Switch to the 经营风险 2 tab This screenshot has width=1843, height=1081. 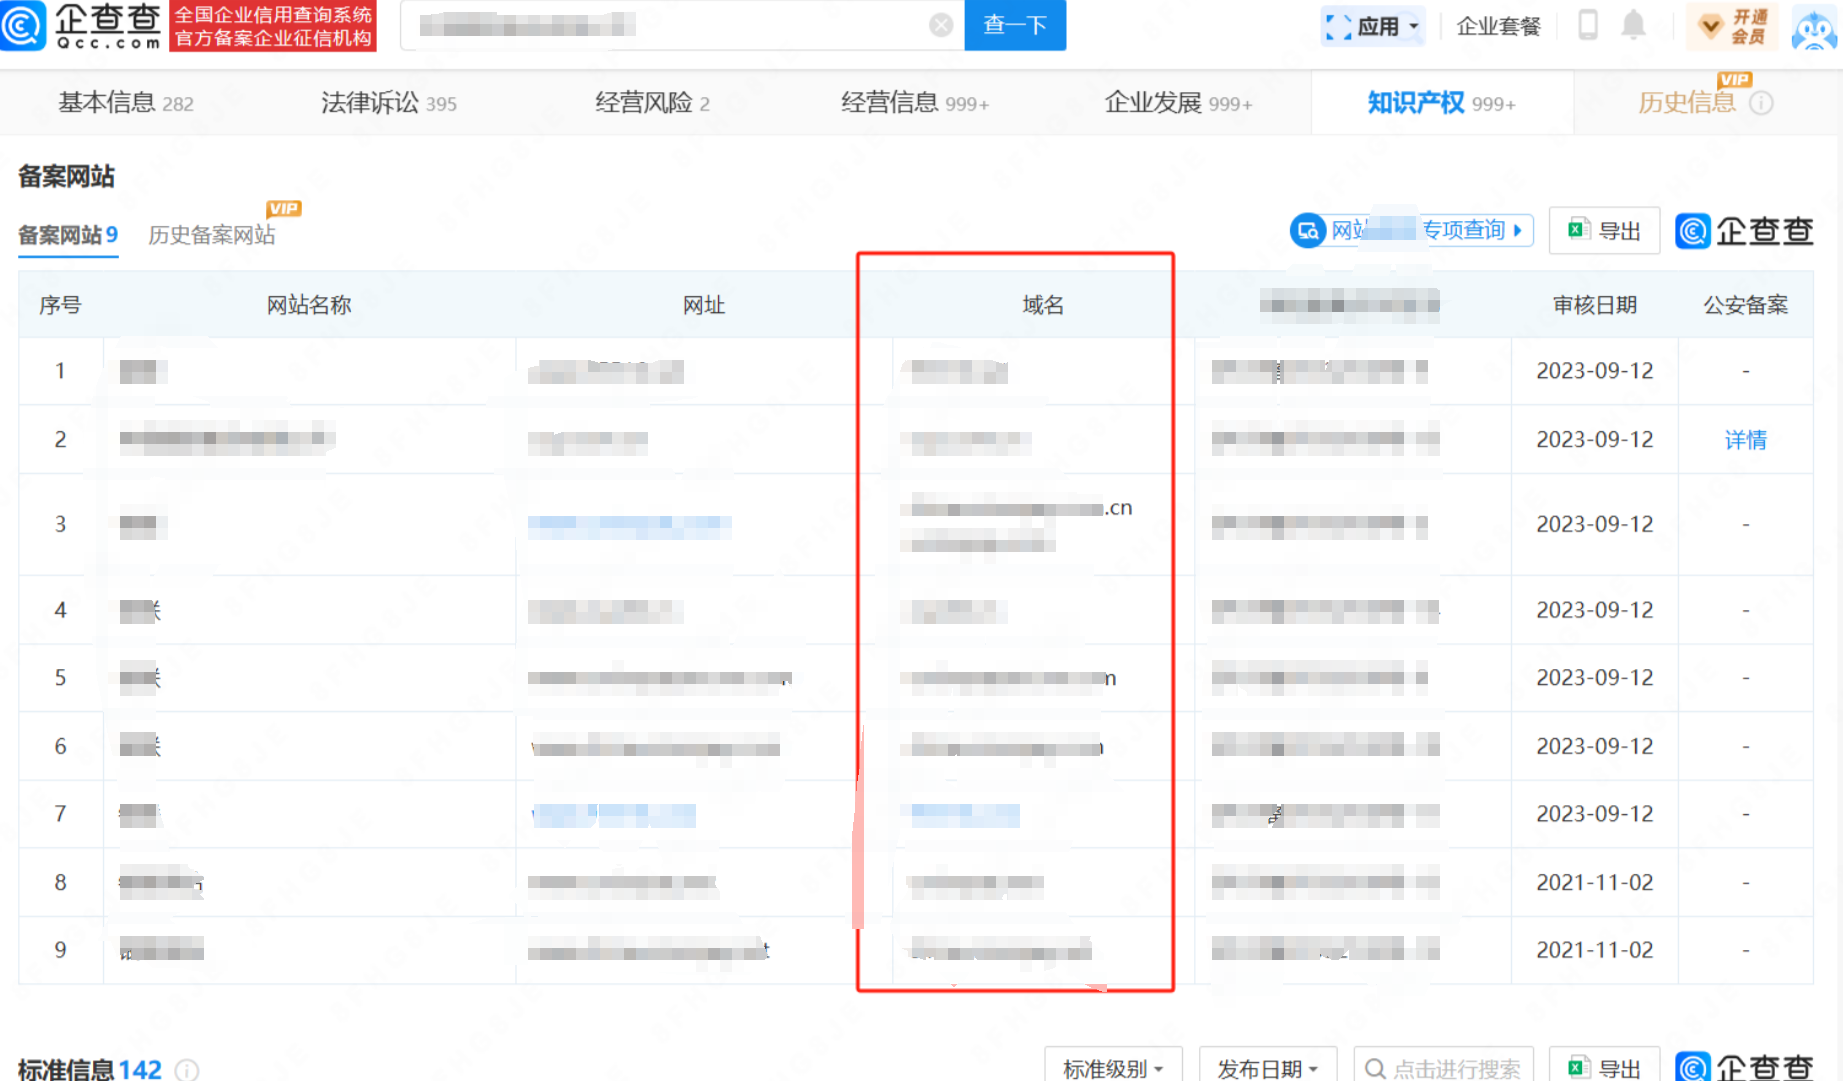coord(652,103)
